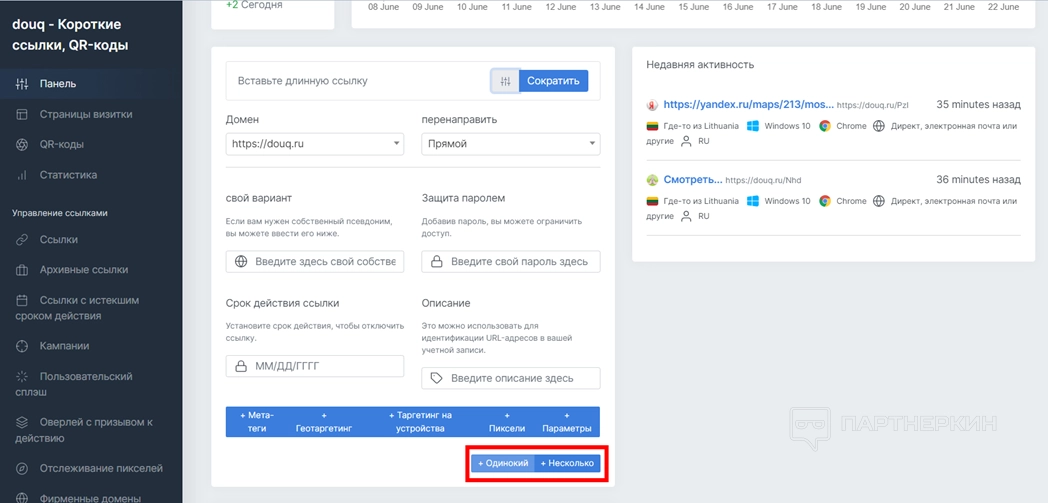1048x503 pixels.
Task: Open the yandex.ru/maps recent activity link
Action: 748,104
